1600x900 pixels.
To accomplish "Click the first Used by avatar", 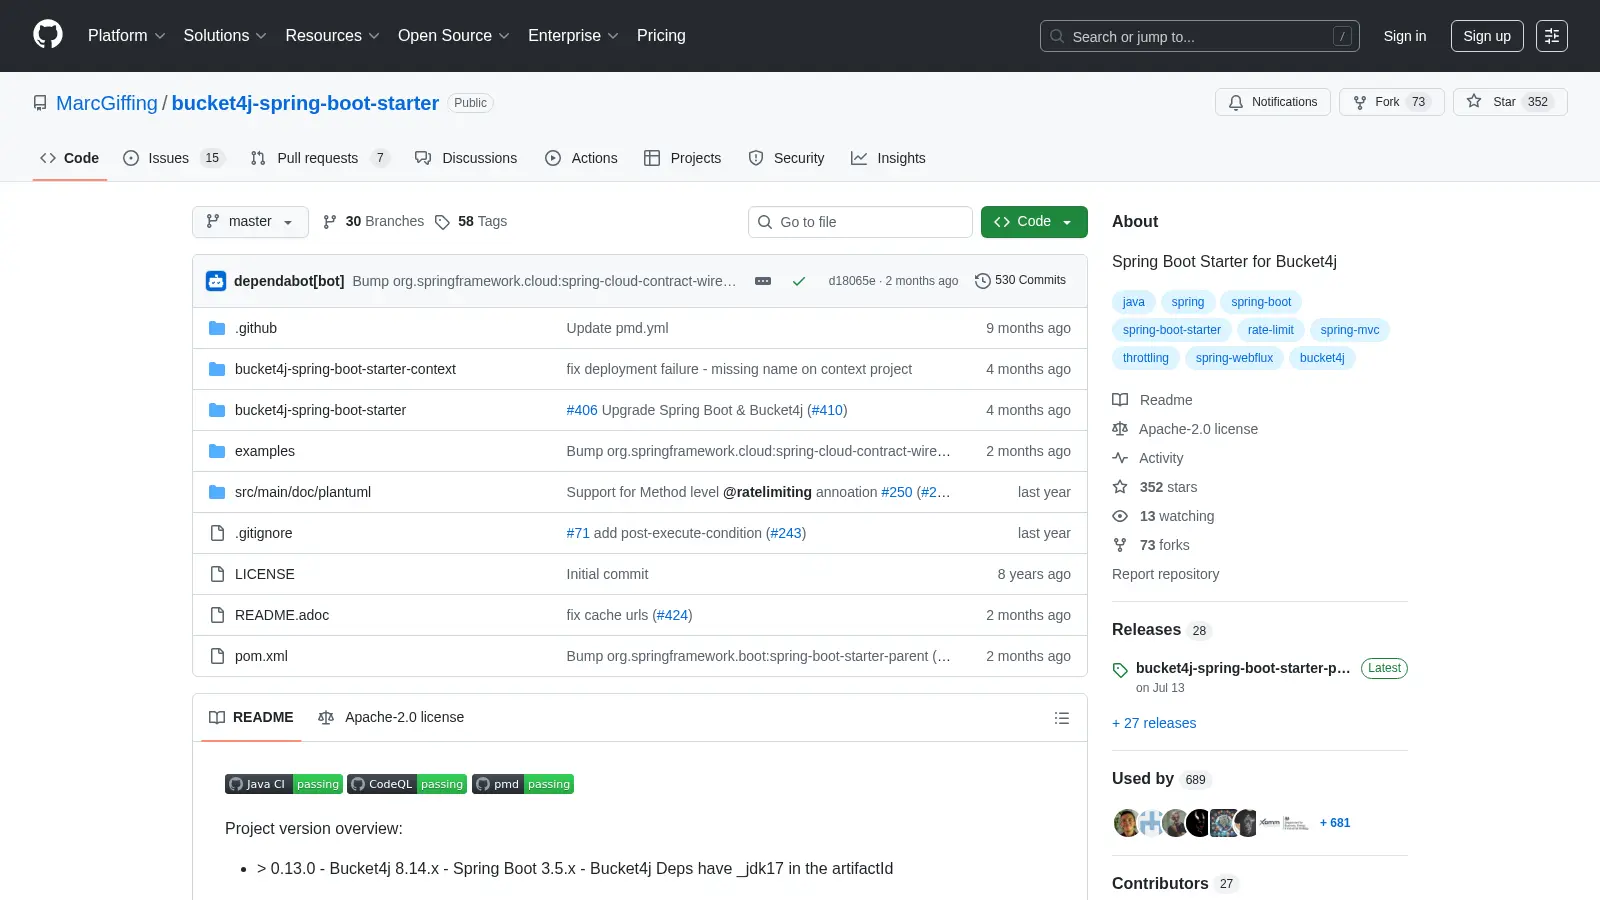I will 1126,823.
